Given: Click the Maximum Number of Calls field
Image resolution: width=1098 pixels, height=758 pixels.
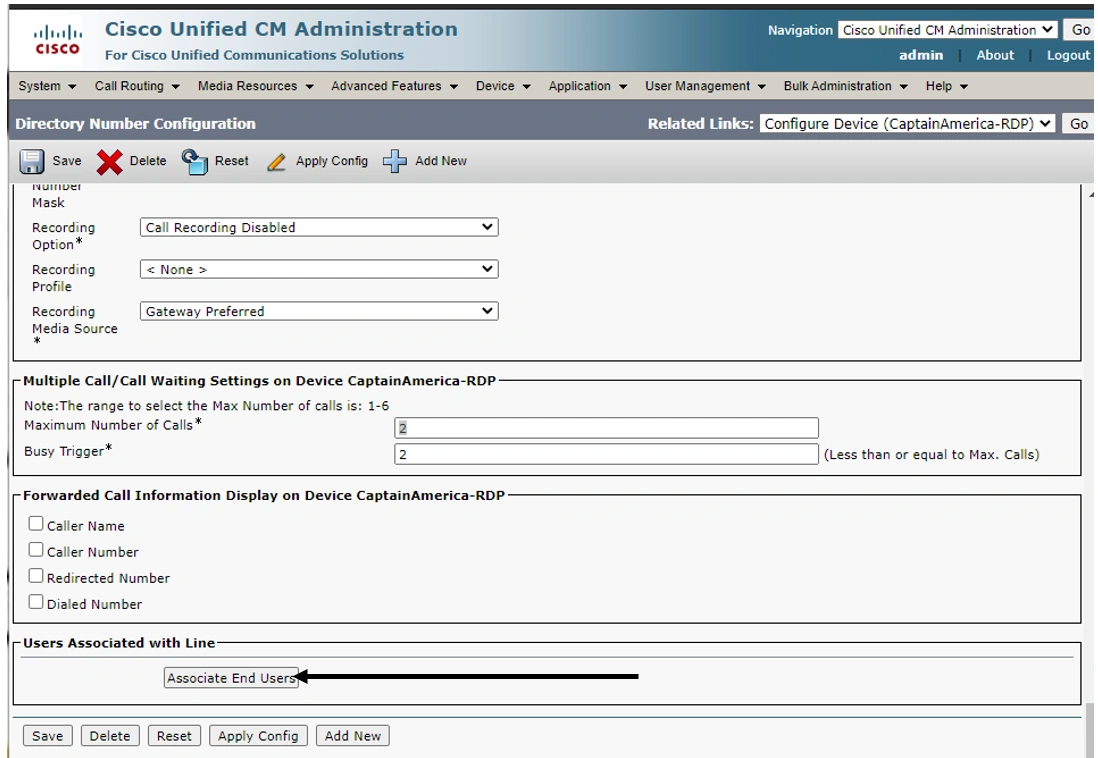Looking at the screenshot, I should coord(606,427).
